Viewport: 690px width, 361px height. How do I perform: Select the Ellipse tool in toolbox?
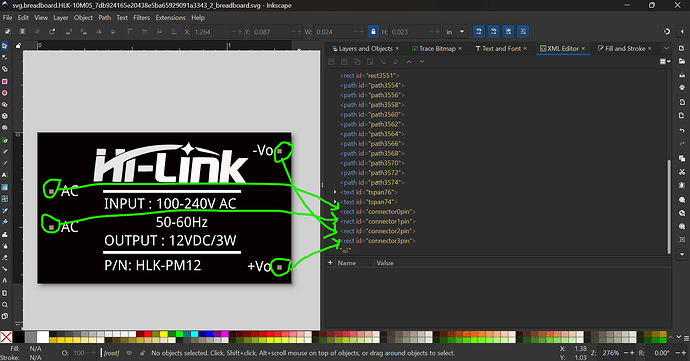pos(5,93)
